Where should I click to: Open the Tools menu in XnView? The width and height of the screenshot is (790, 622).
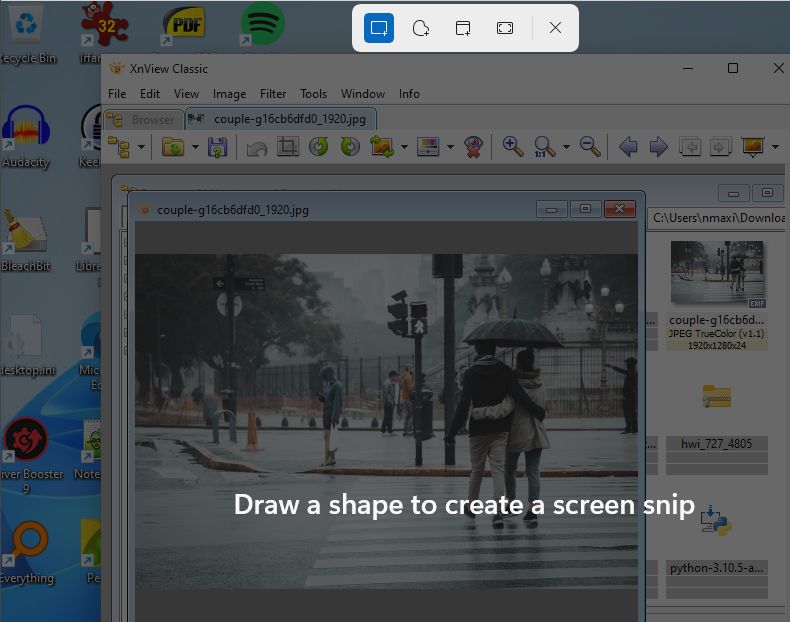point(313,94)
